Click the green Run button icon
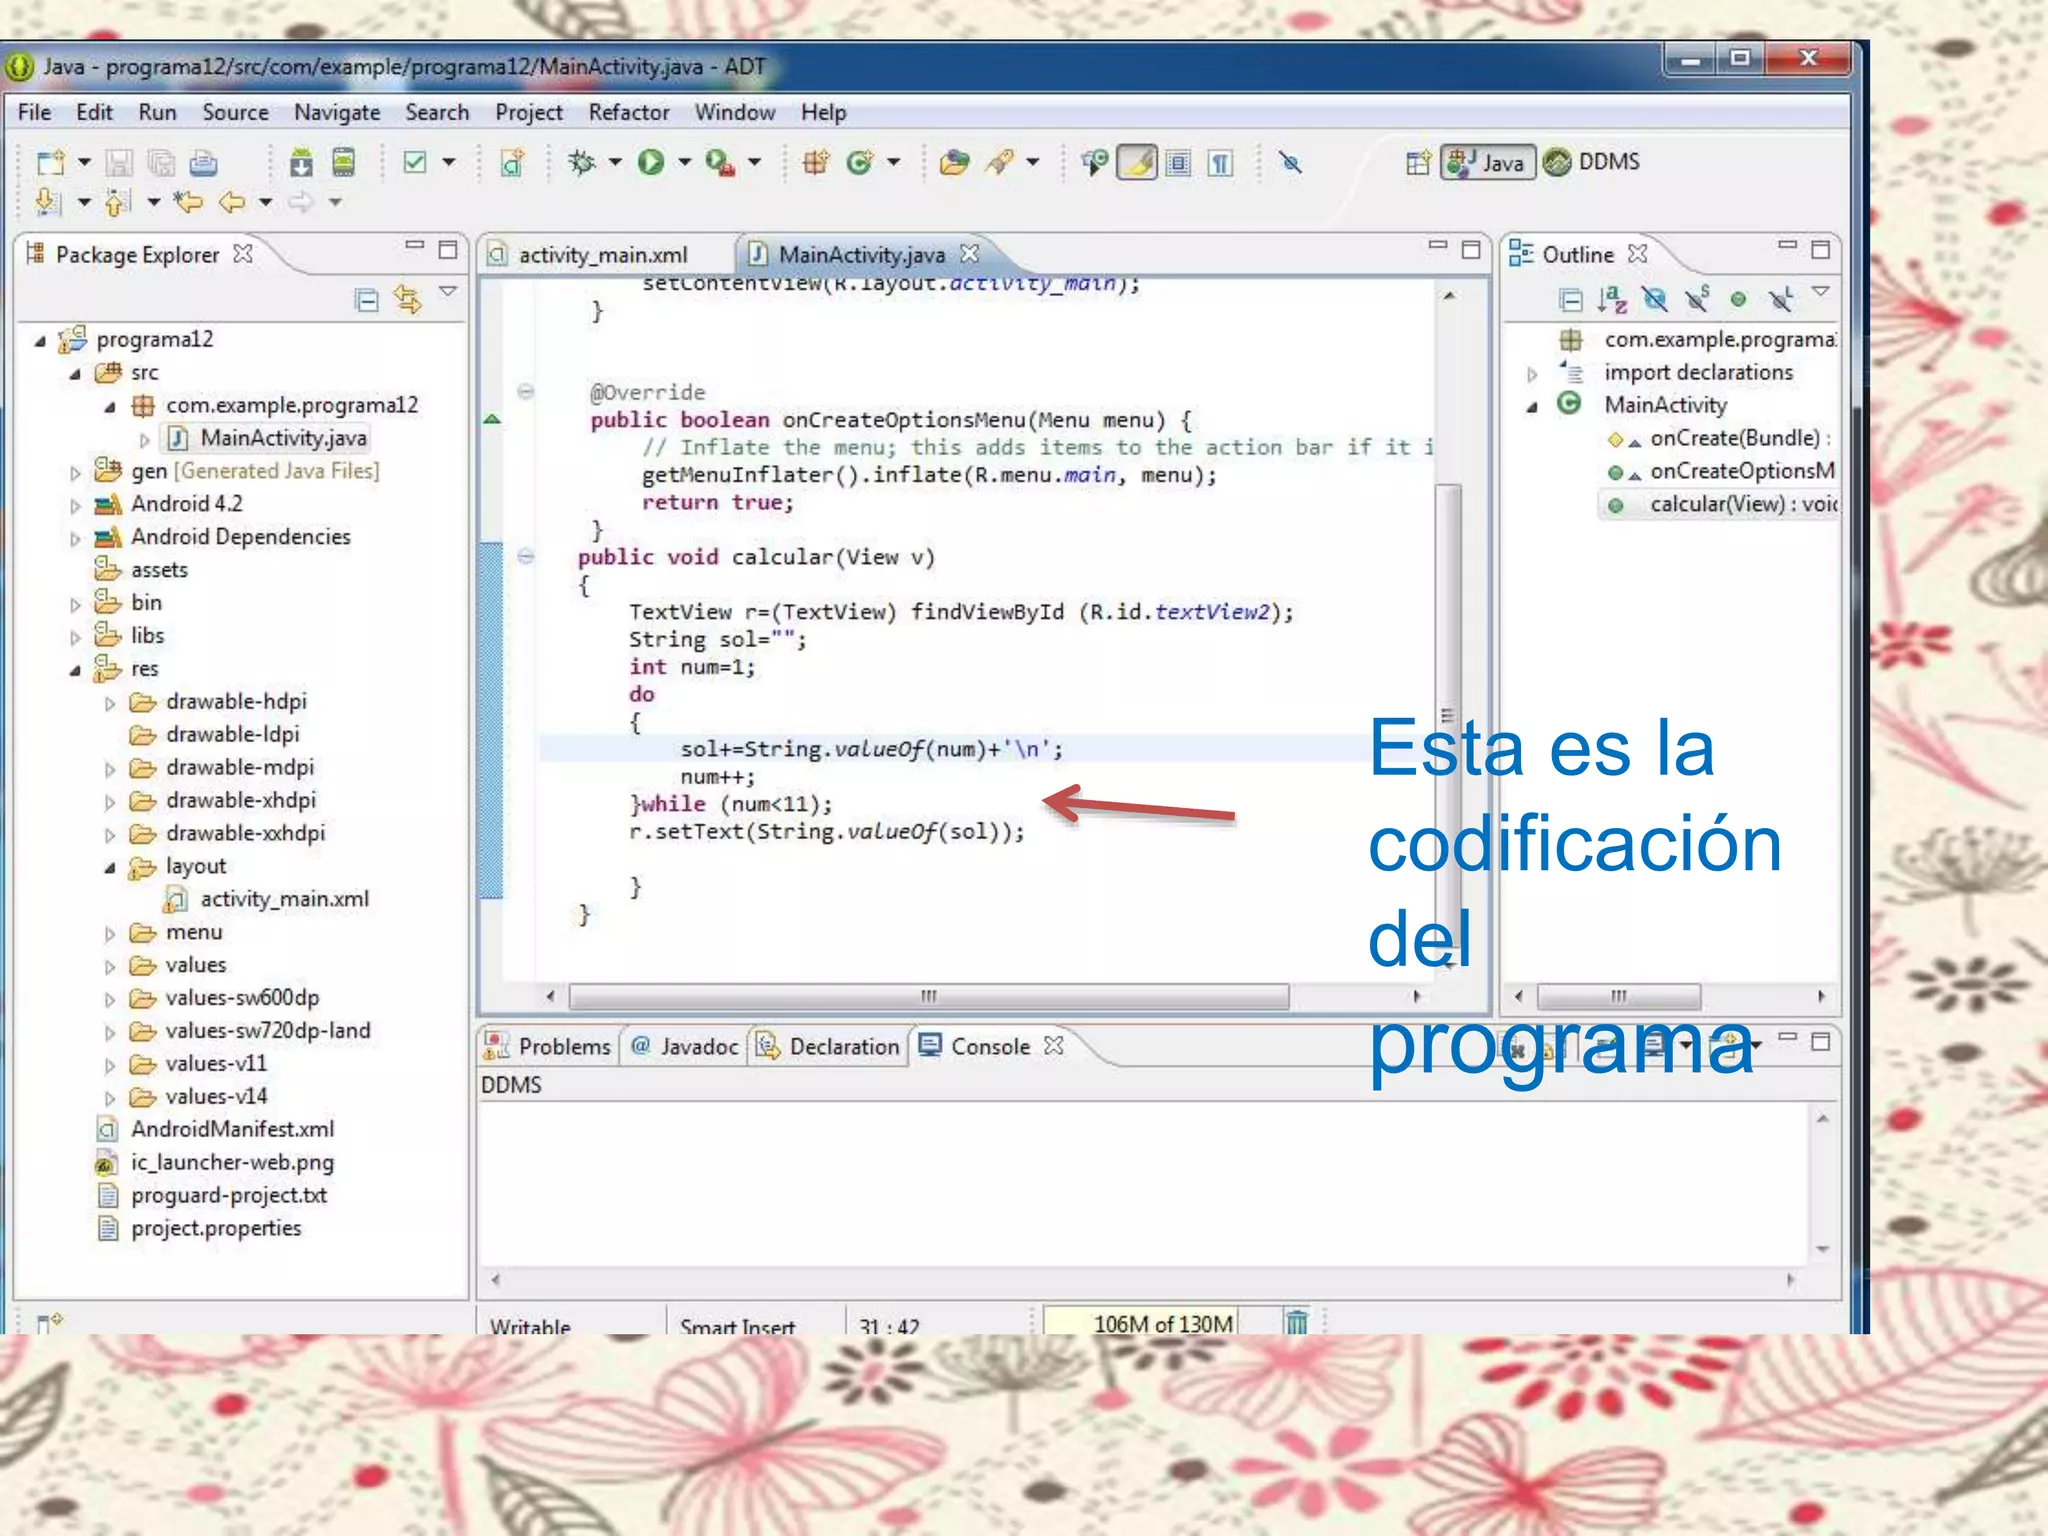Viewport: 2048px width, 1536px height. [x=651, y=162]
